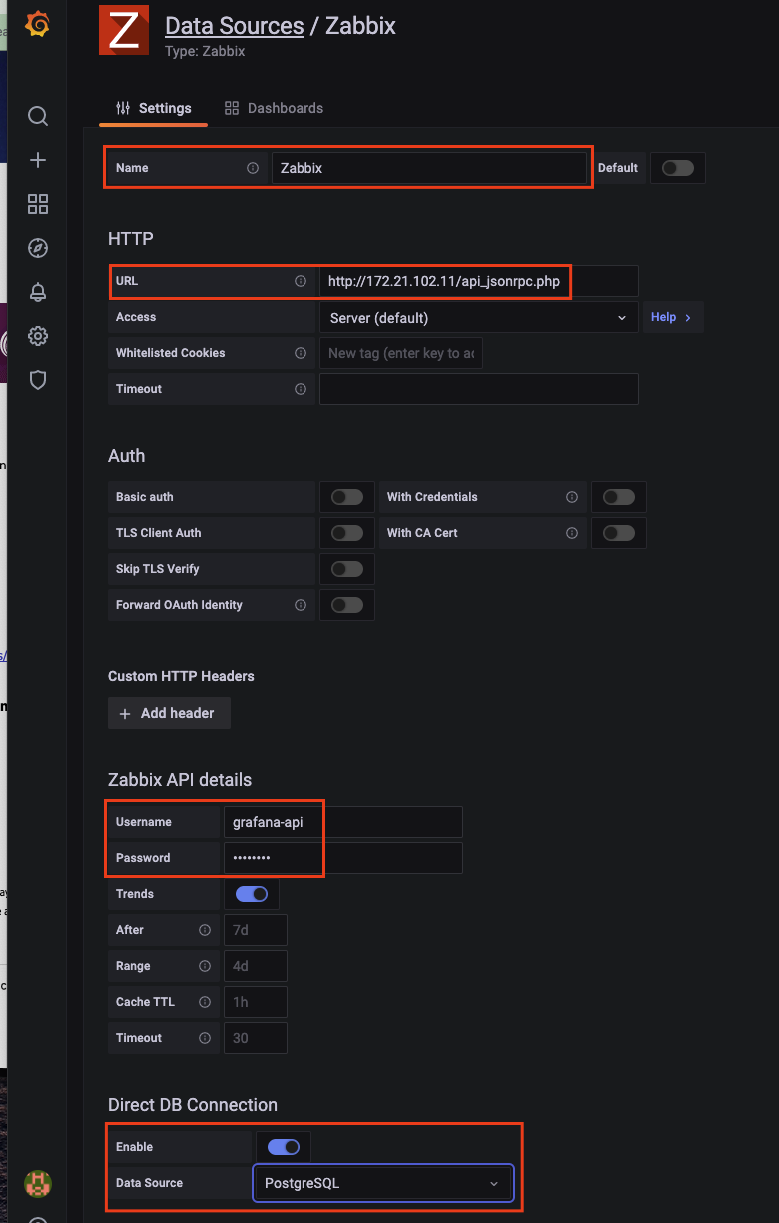Screen dimensions: 779x1223
Task: Show info for With CA Cert
Action: pos(572,533)
